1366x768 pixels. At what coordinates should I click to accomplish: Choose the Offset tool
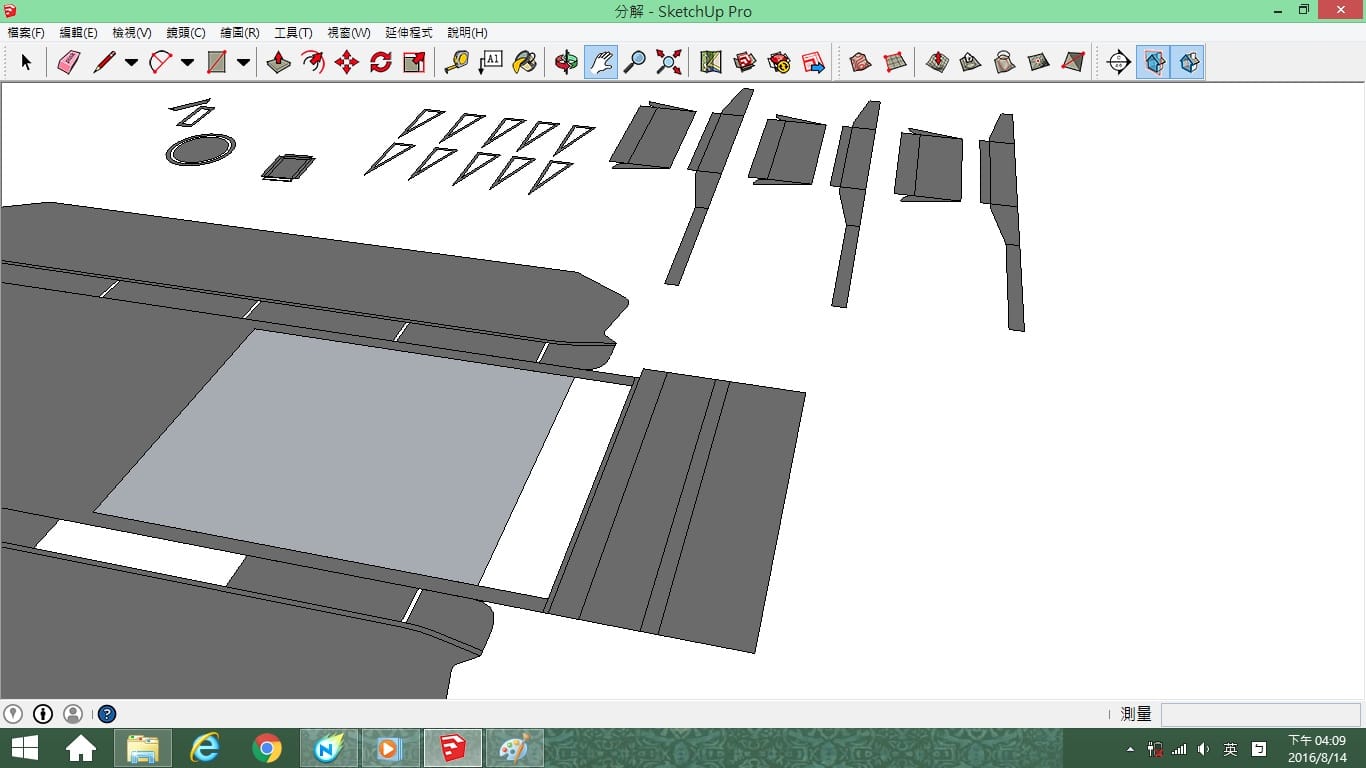click(313, 62)
